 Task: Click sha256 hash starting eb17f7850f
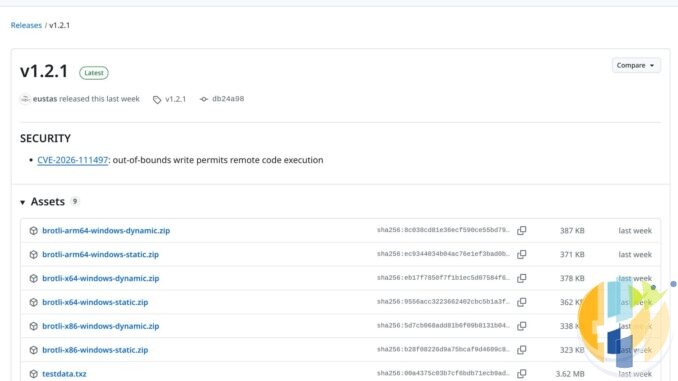(x=443, y=278)
